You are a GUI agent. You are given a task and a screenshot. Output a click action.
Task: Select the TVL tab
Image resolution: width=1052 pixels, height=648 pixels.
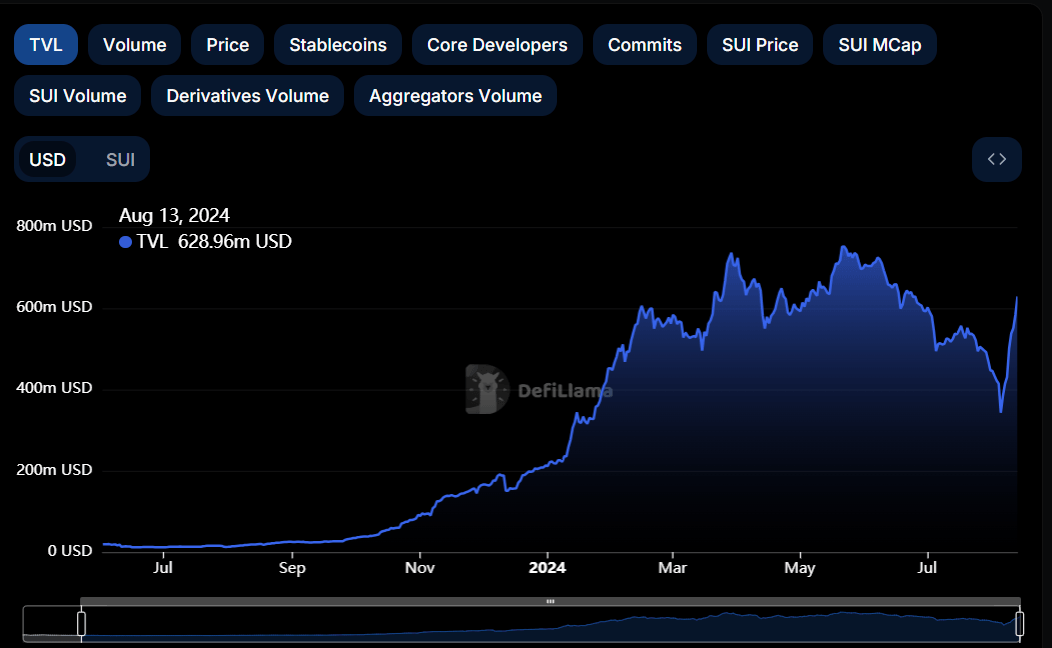point(45,44)
